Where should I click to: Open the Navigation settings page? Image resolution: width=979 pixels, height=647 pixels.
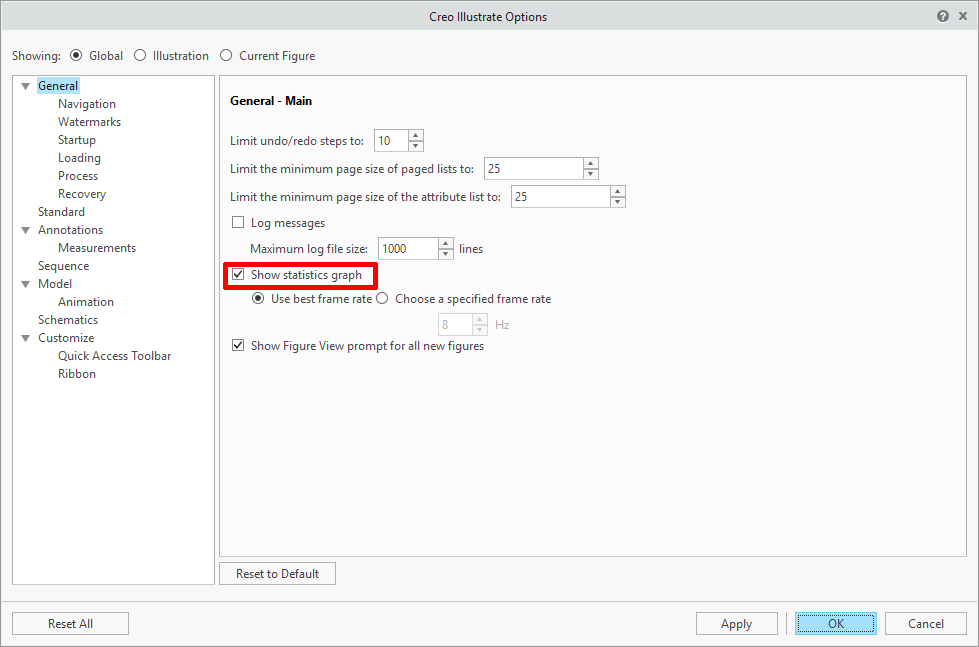(x=87, y=104)
